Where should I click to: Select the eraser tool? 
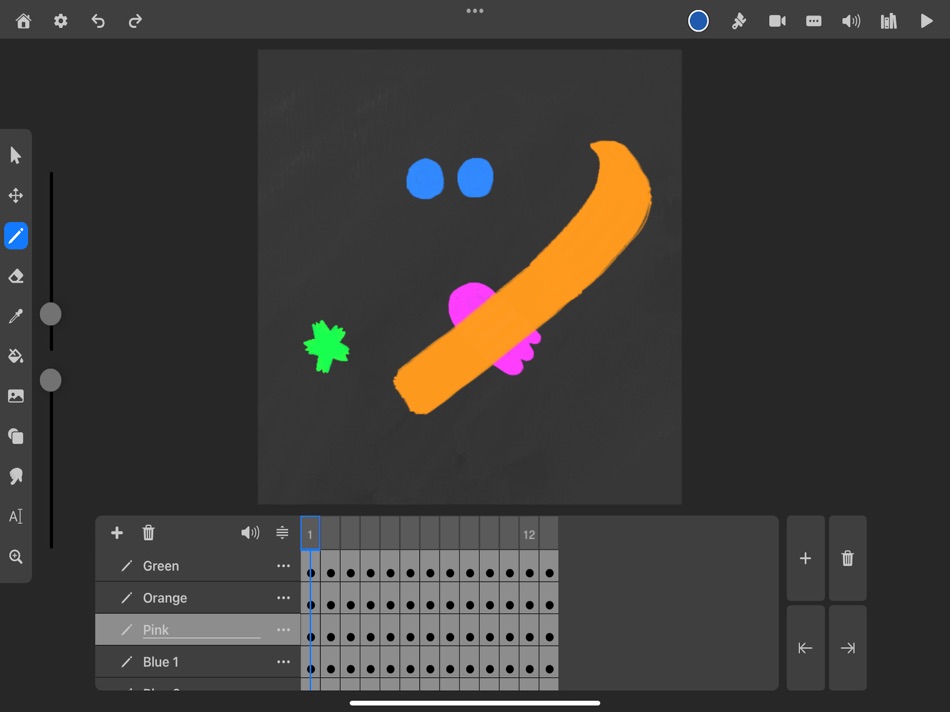(x=16, y=276)
